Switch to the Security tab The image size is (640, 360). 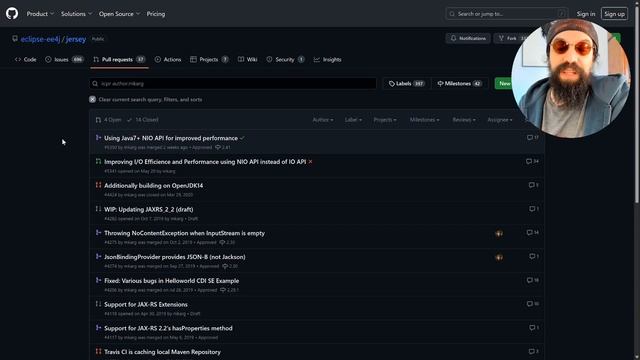pyautogui.click(x=285, y=60)
